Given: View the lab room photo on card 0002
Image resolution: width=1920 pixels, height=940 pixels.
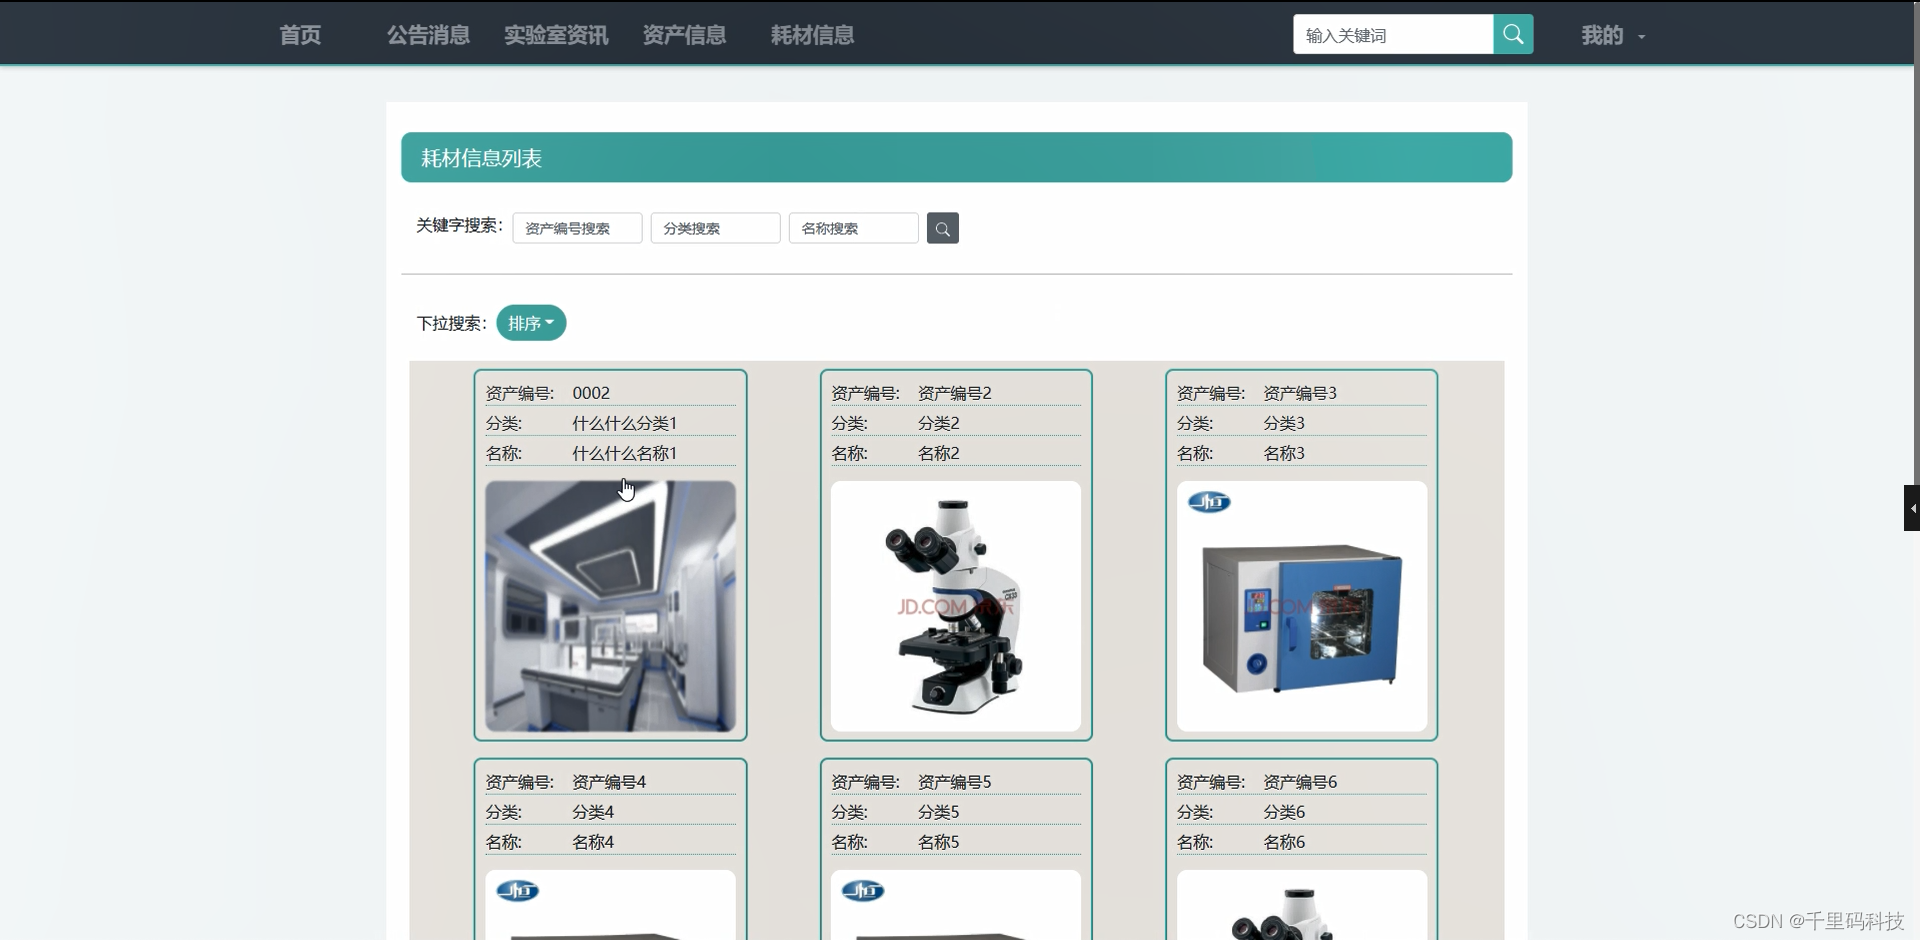Looking at the screenshot, I should (x=609, y=607).
